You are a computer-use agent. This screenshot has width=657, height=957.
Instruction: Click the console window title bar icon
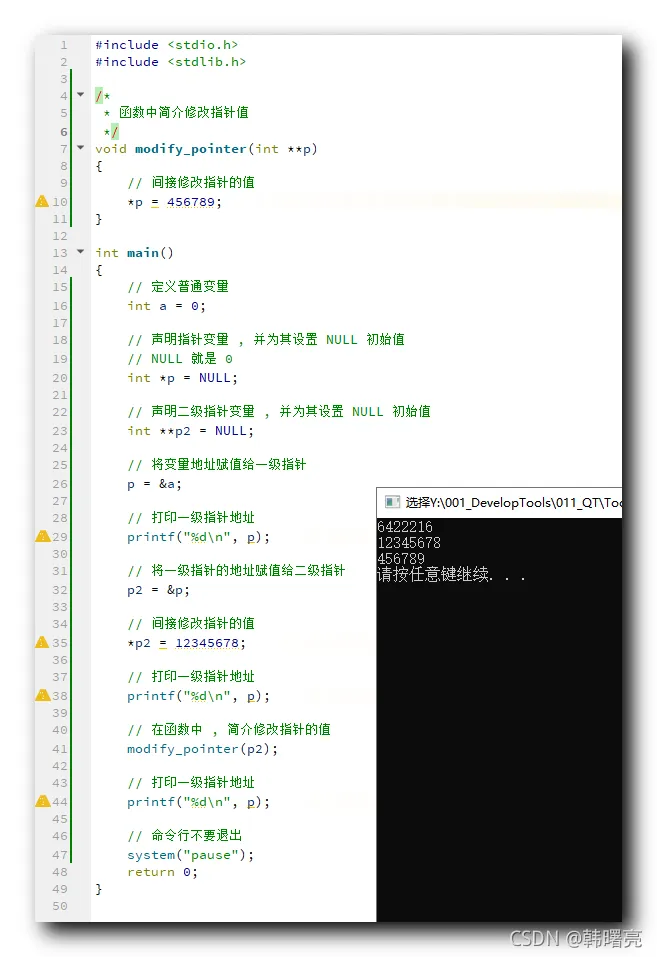tap(392, 502)
